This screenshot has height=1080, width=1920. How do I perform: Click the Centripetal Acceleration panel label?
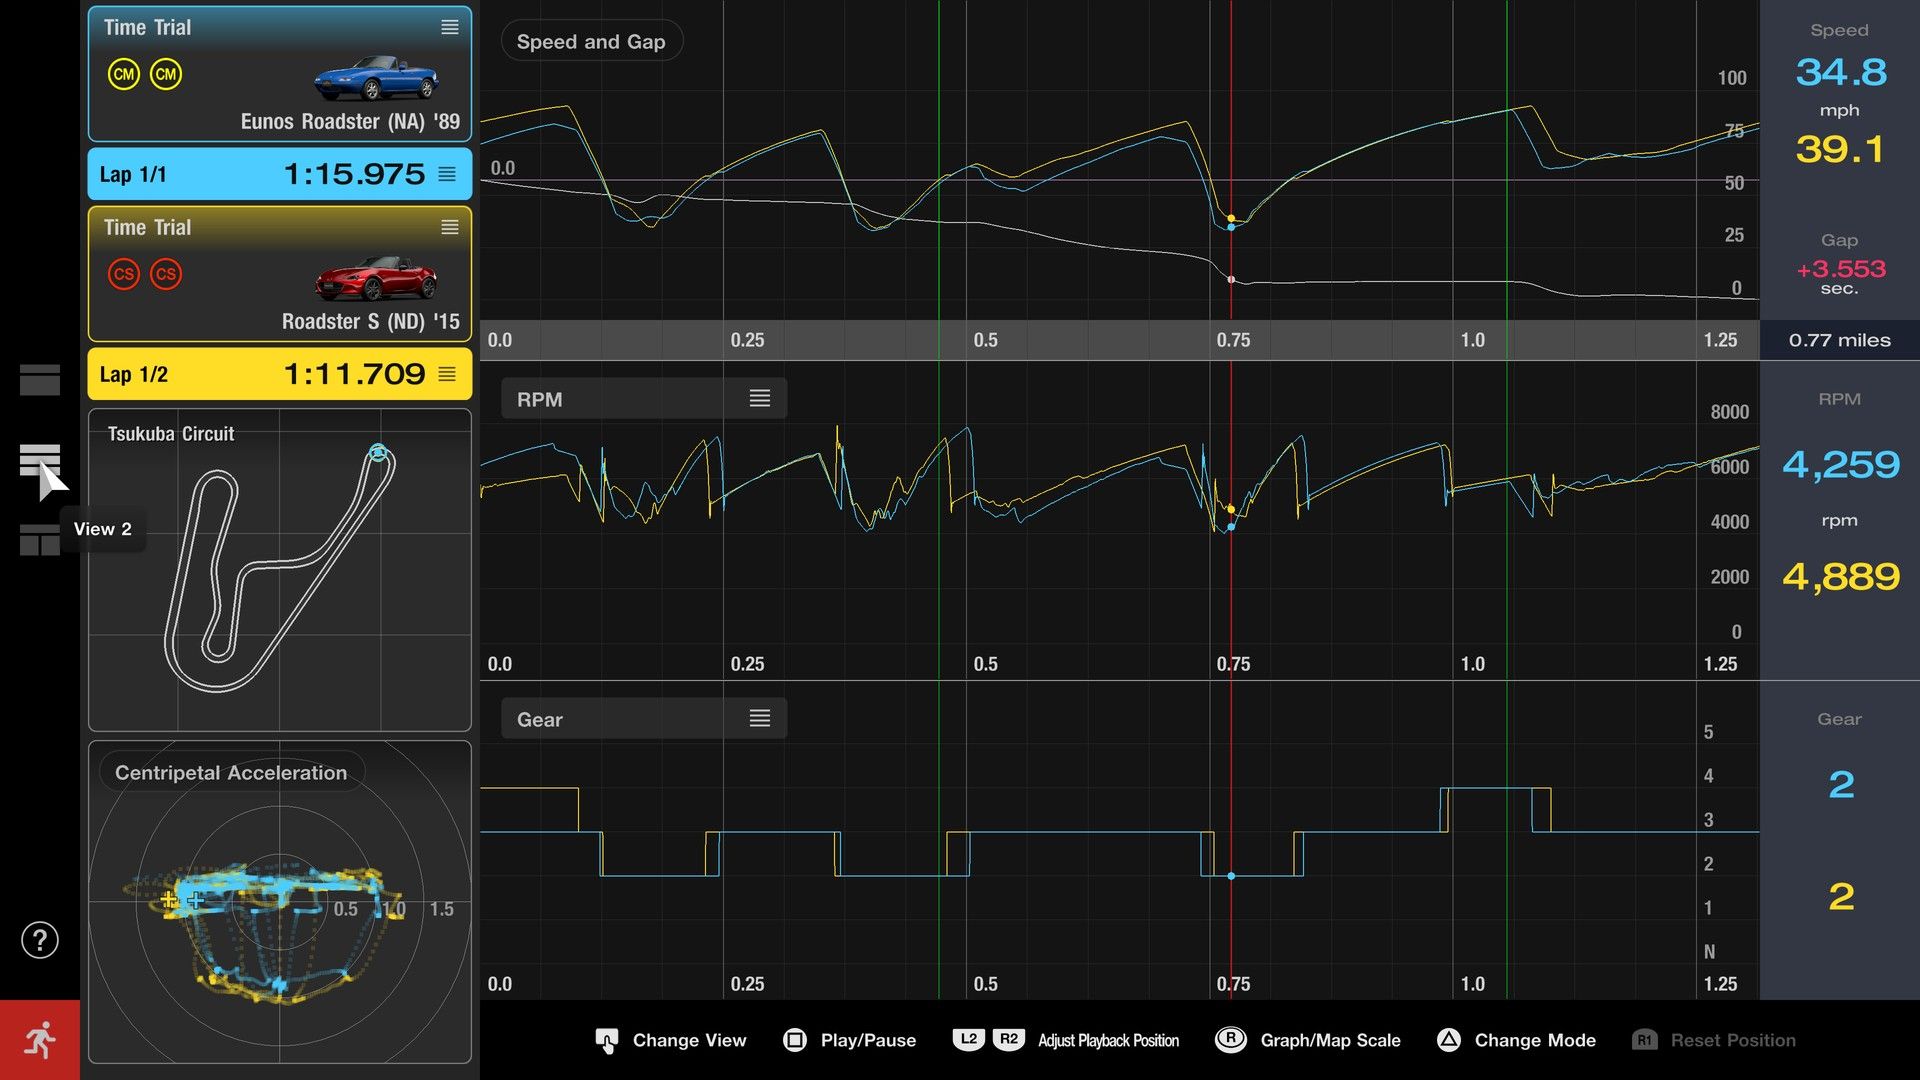coord(231,773)
